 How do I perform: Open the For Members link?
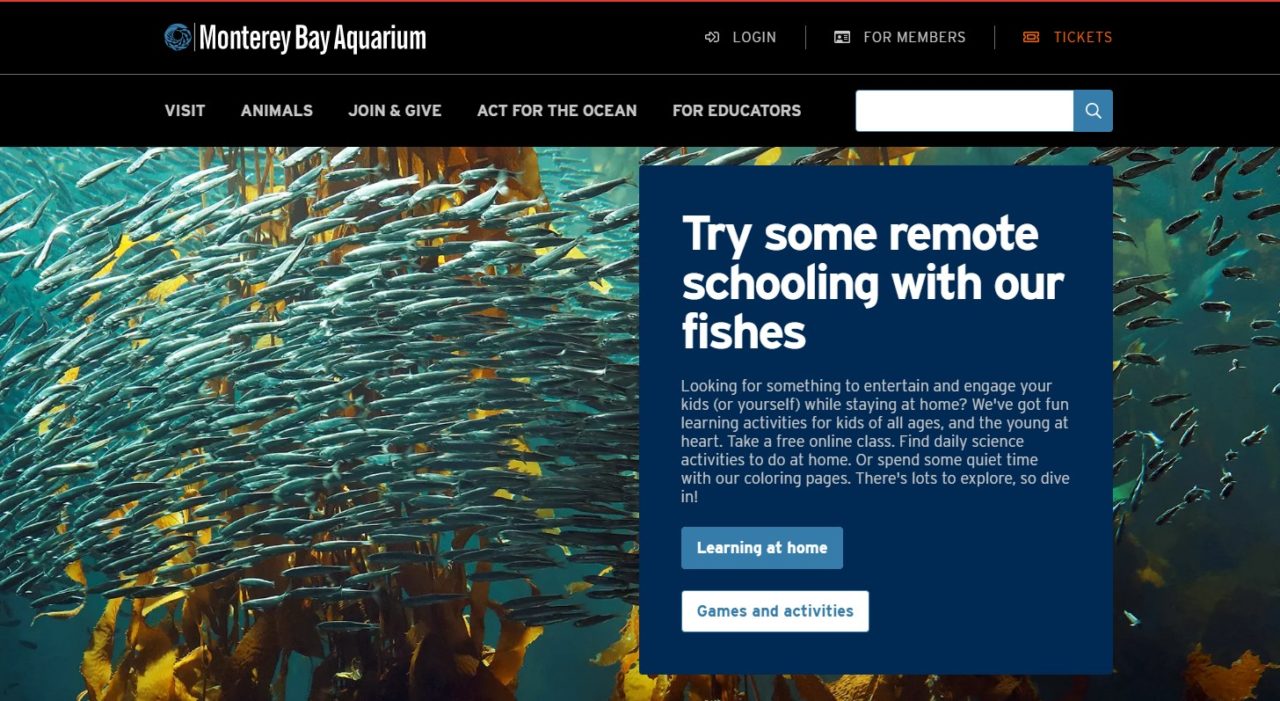[914, 37]
